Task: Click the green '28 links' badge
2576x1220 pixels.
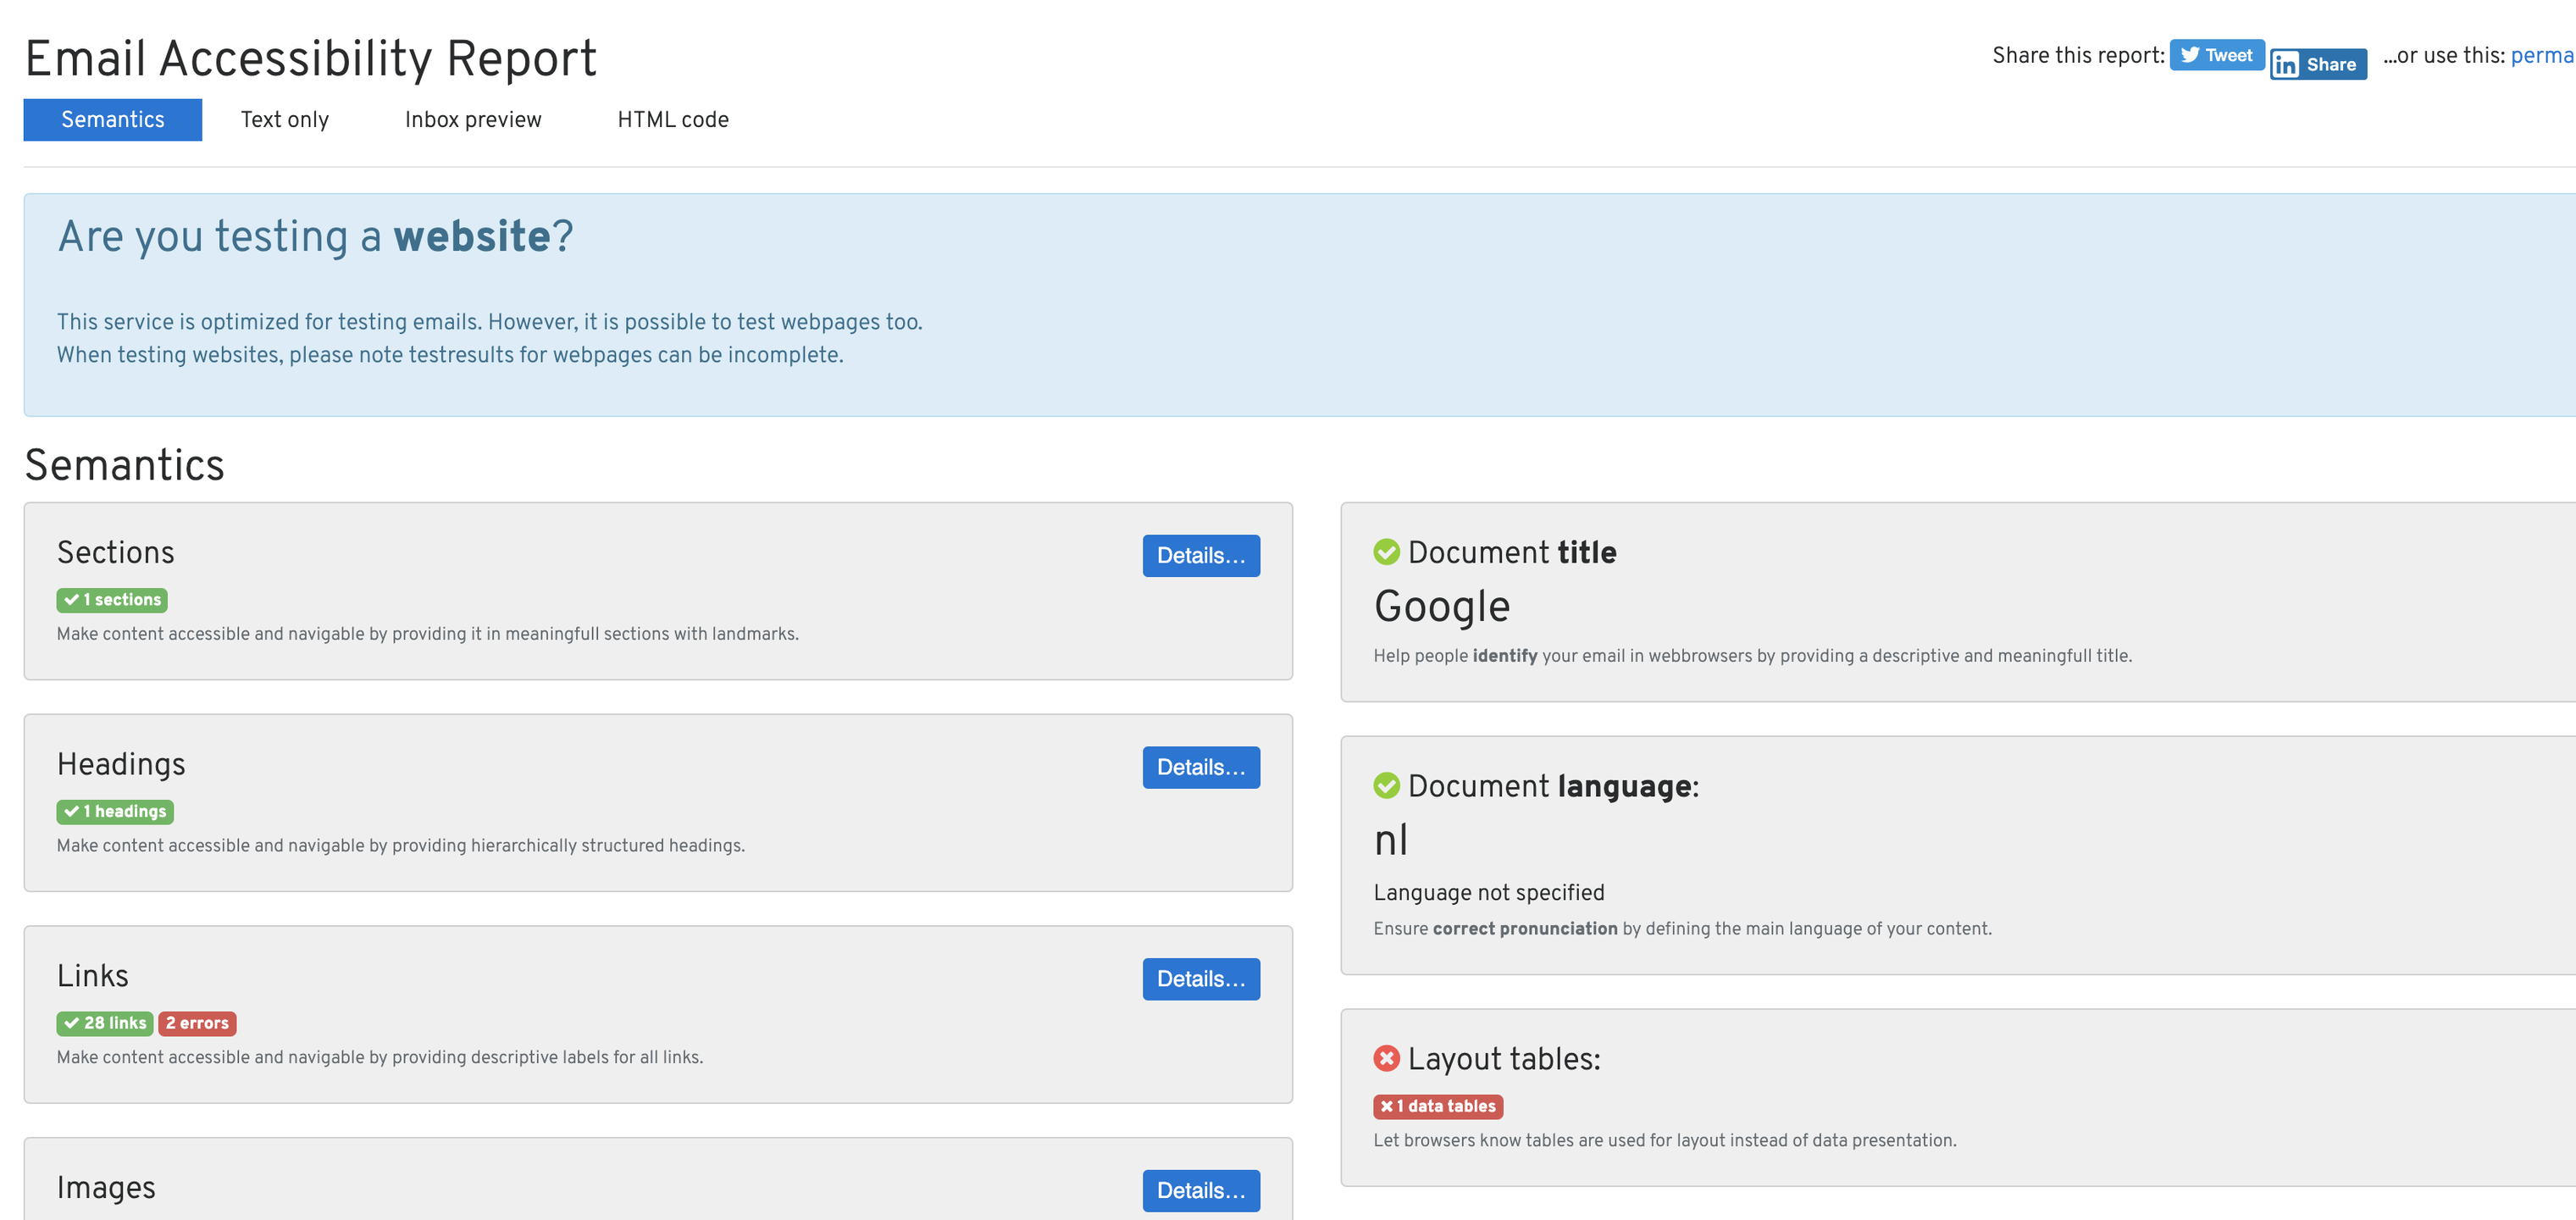Action: [x=105, y=1023]
